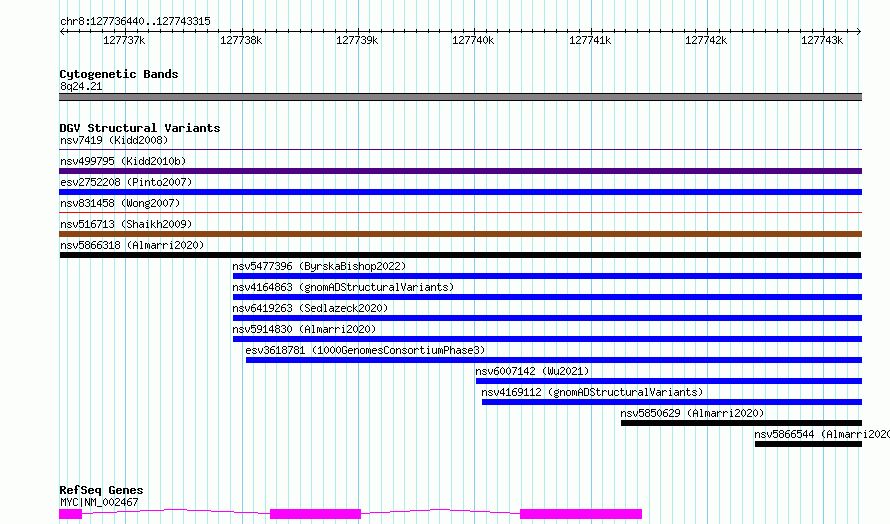Click the blue nsv6007142 variant bar
This screenshot has width=890, height=524.
point(669,381)
